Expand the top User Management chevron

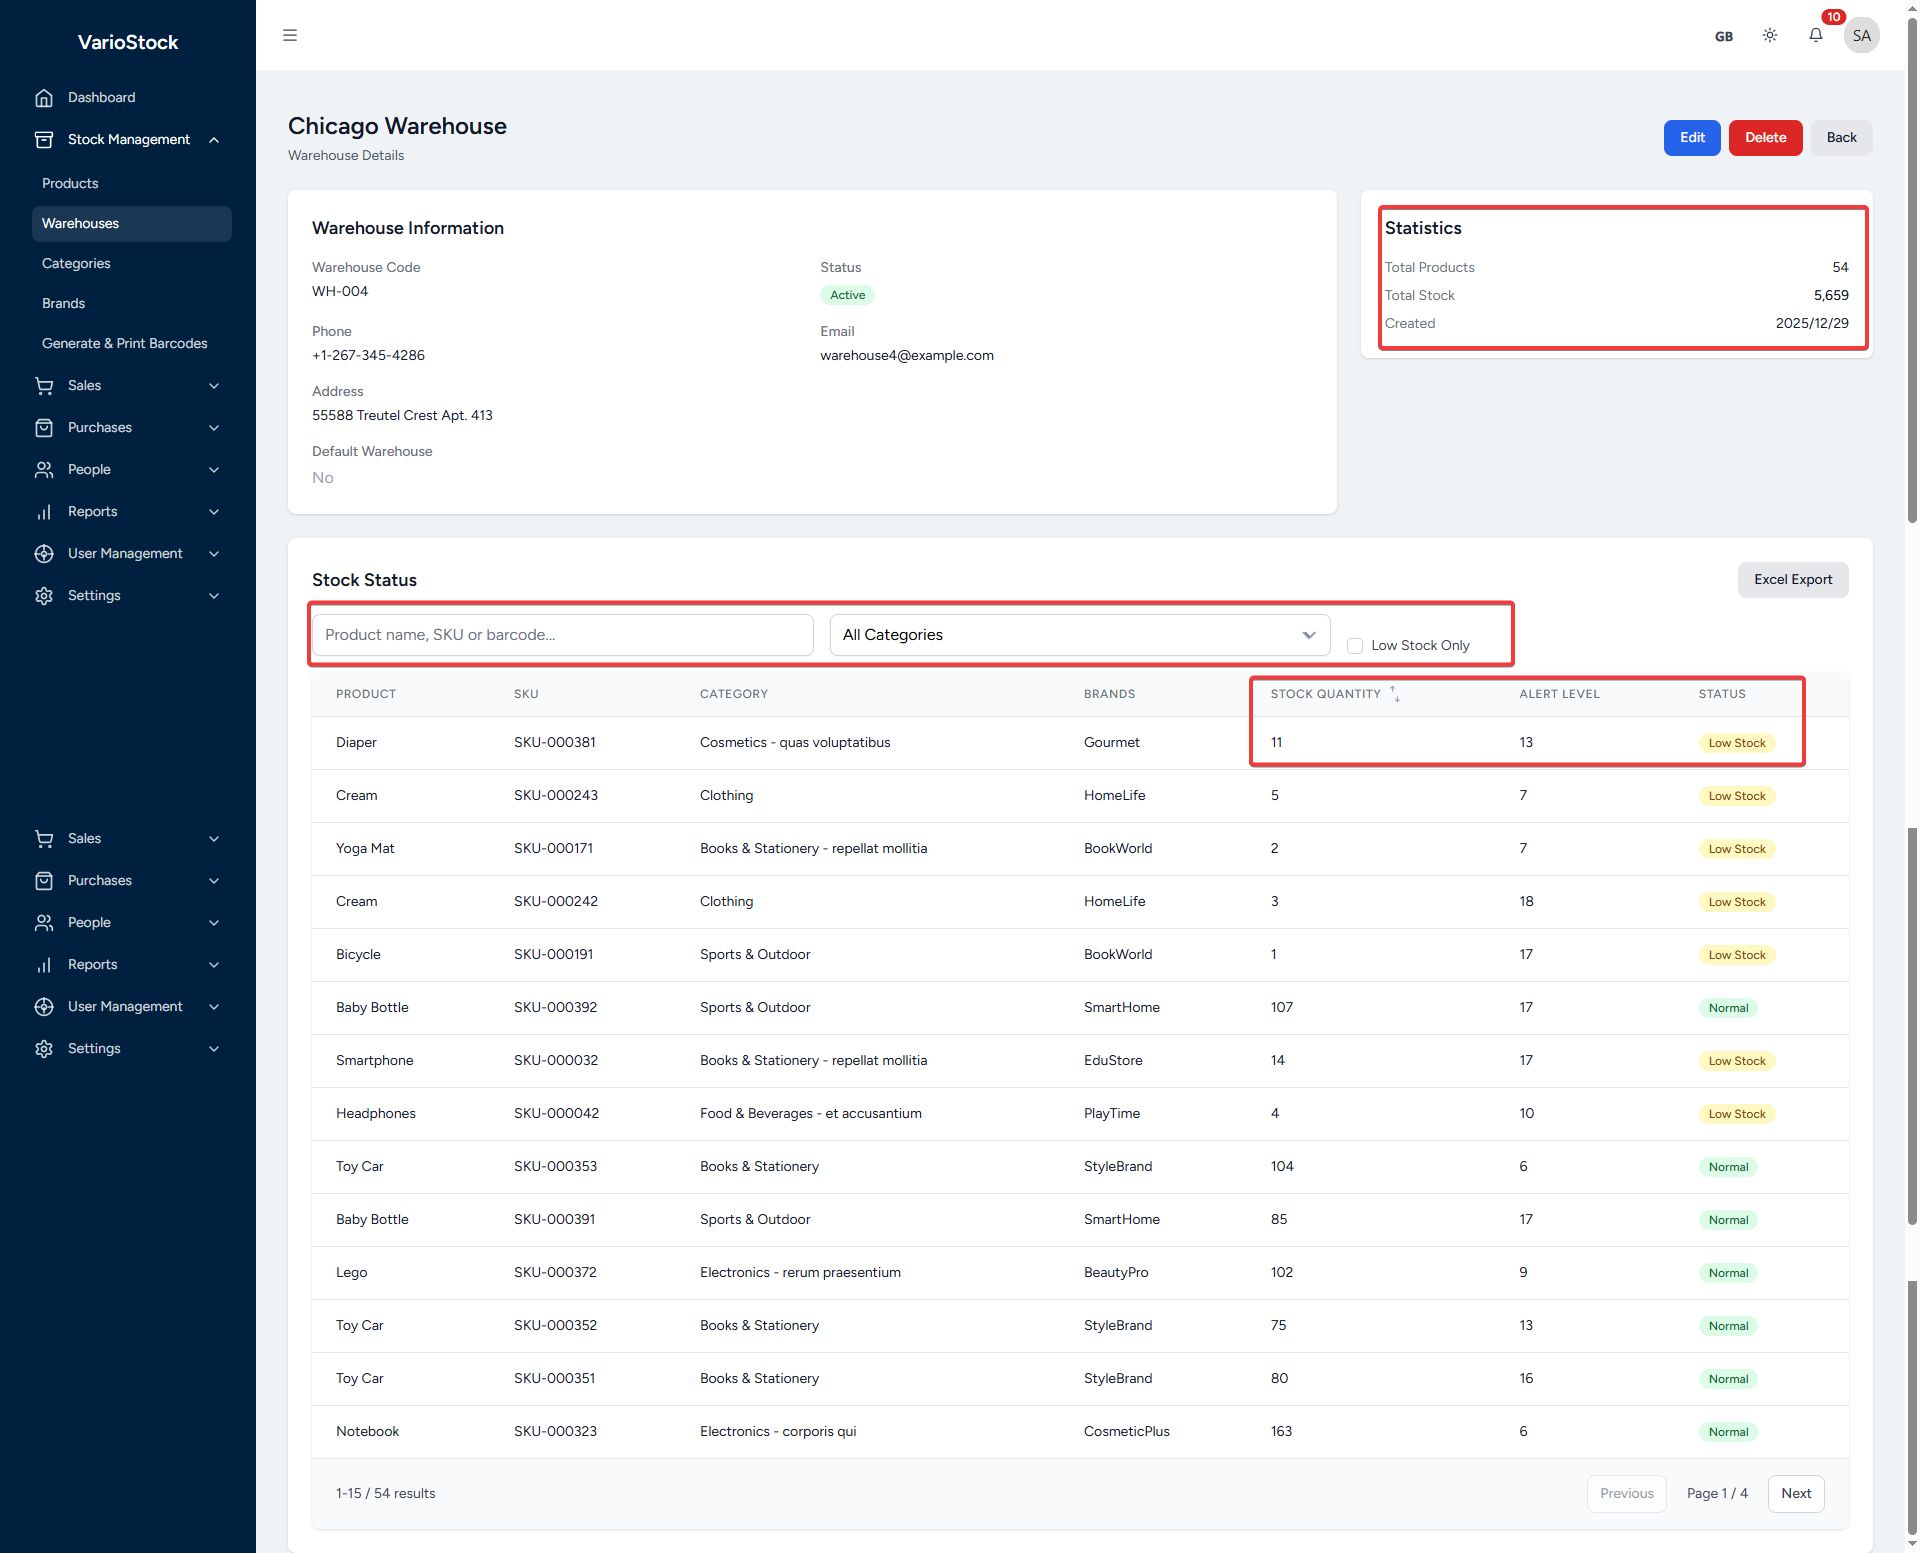(214, 554)
